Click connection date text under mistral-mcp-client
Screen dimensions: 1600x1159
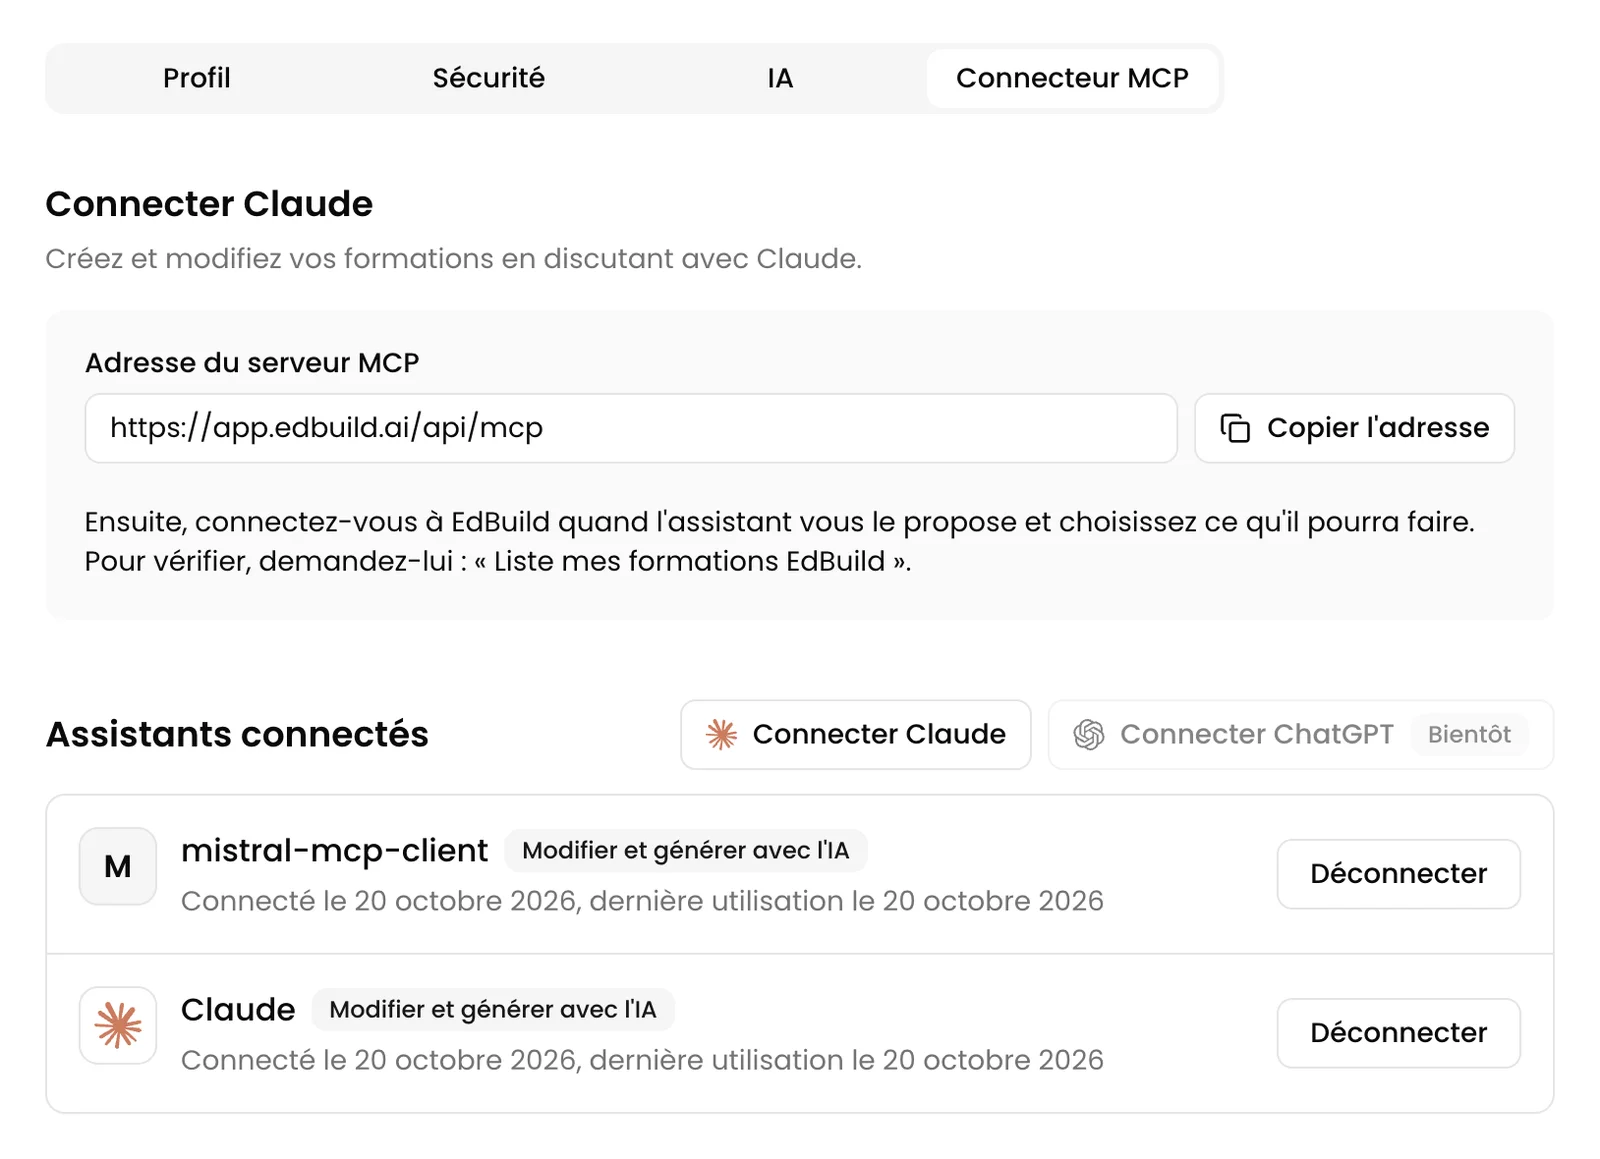pyautogui.click(x=642, y=901)
